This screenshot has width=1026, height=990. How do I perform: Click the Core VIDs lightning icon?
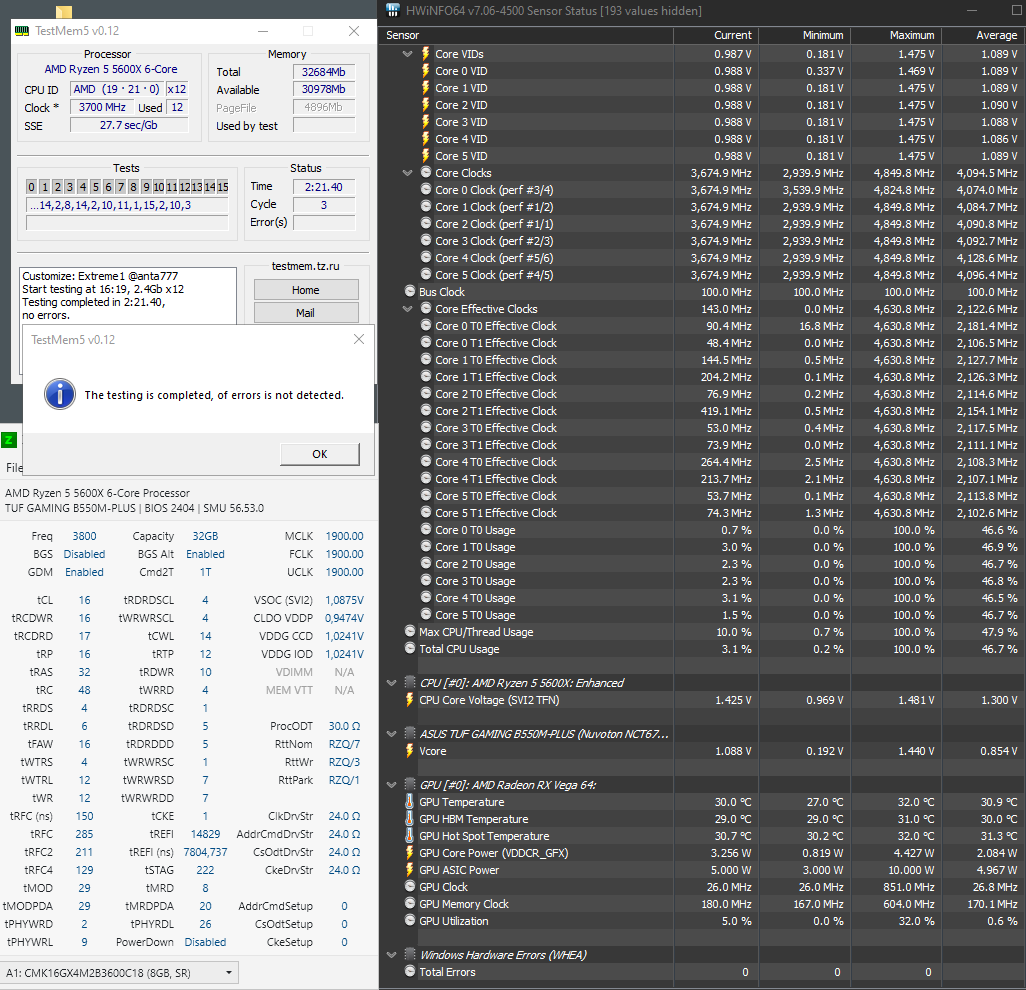pos(425,54)
